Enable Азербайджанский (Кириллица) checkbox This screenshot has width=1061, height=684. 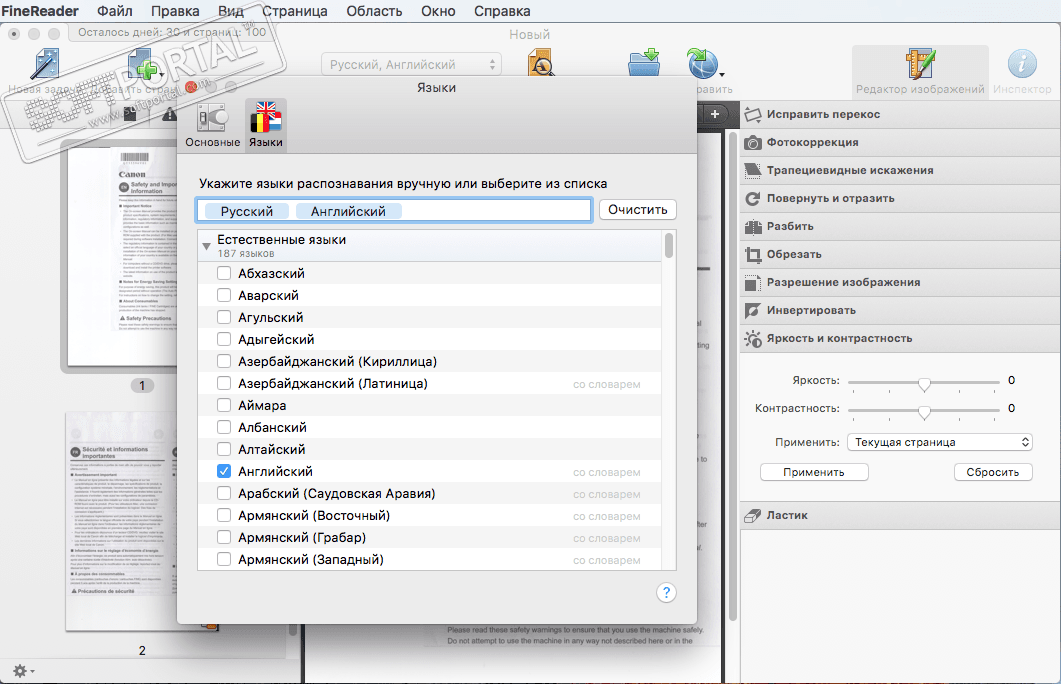click(224, 361)
